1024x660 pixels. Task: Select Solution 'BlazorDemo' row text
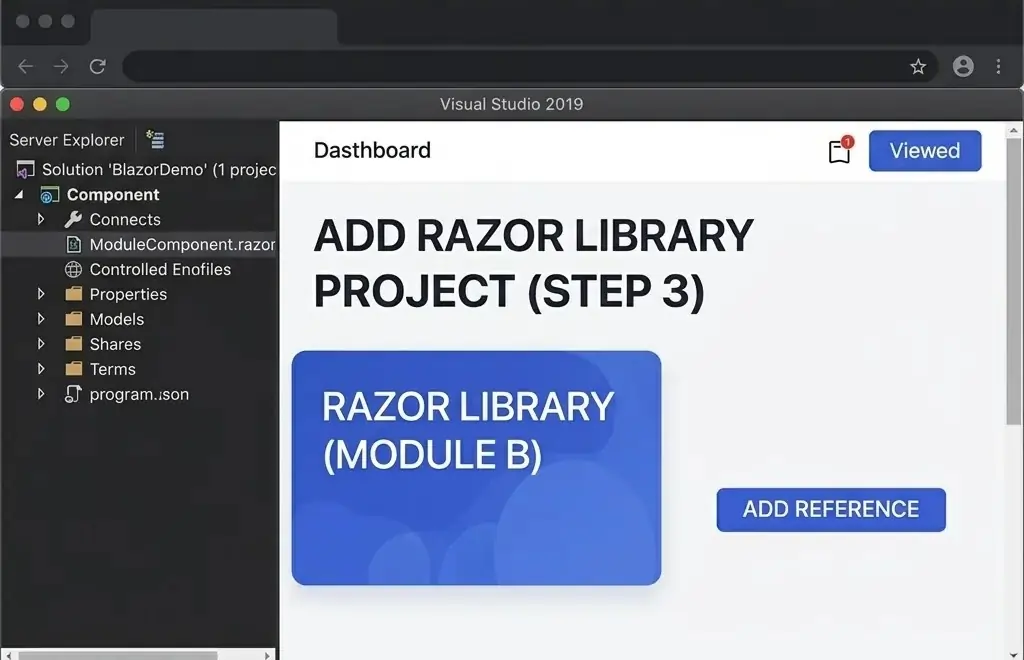click(x=159, y=170)
